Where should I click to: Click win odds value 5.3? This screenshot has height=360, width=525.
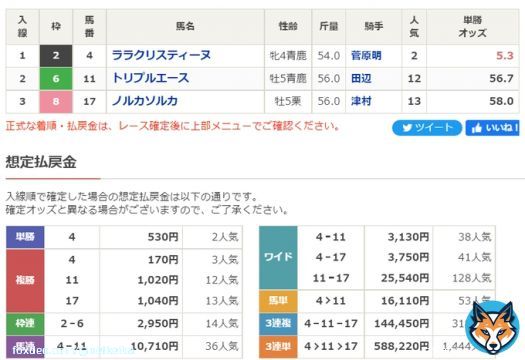coord(505,56)
